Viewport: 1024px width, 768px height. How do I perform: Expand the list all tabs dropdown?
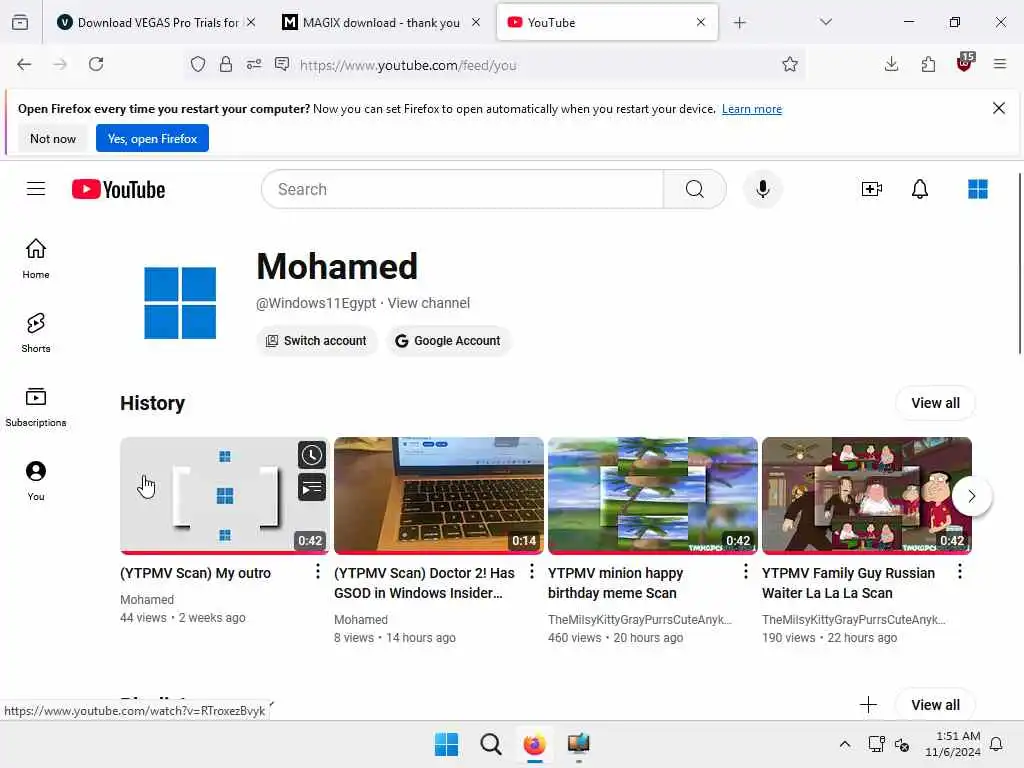(x=825, y=22)
